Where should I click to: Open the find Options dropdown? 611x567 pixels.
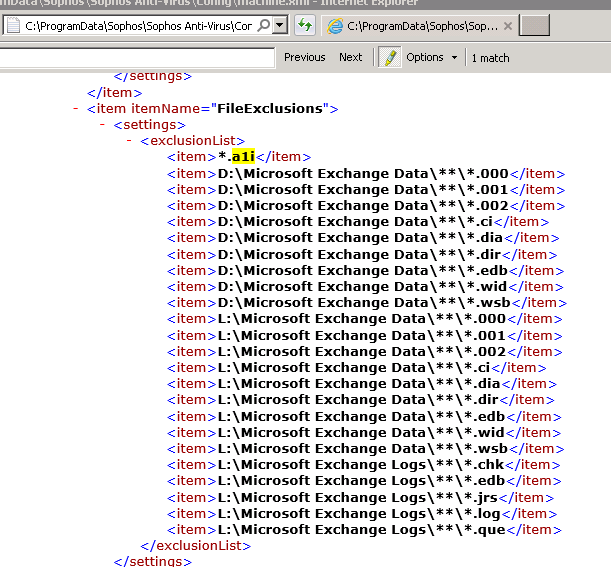tap(431, 57)
